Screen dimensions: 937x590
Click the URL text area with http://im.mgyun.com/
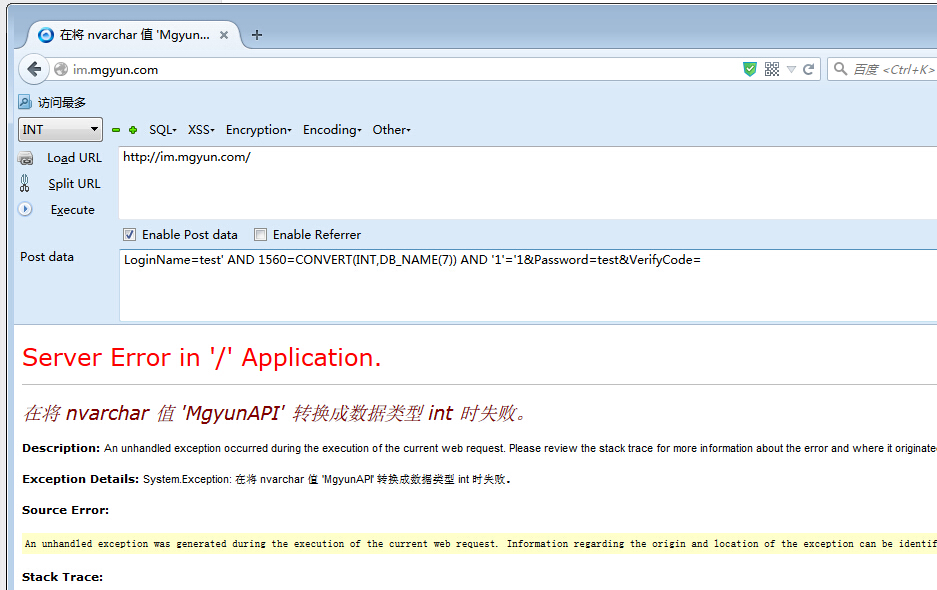click(x=528, y=183)
